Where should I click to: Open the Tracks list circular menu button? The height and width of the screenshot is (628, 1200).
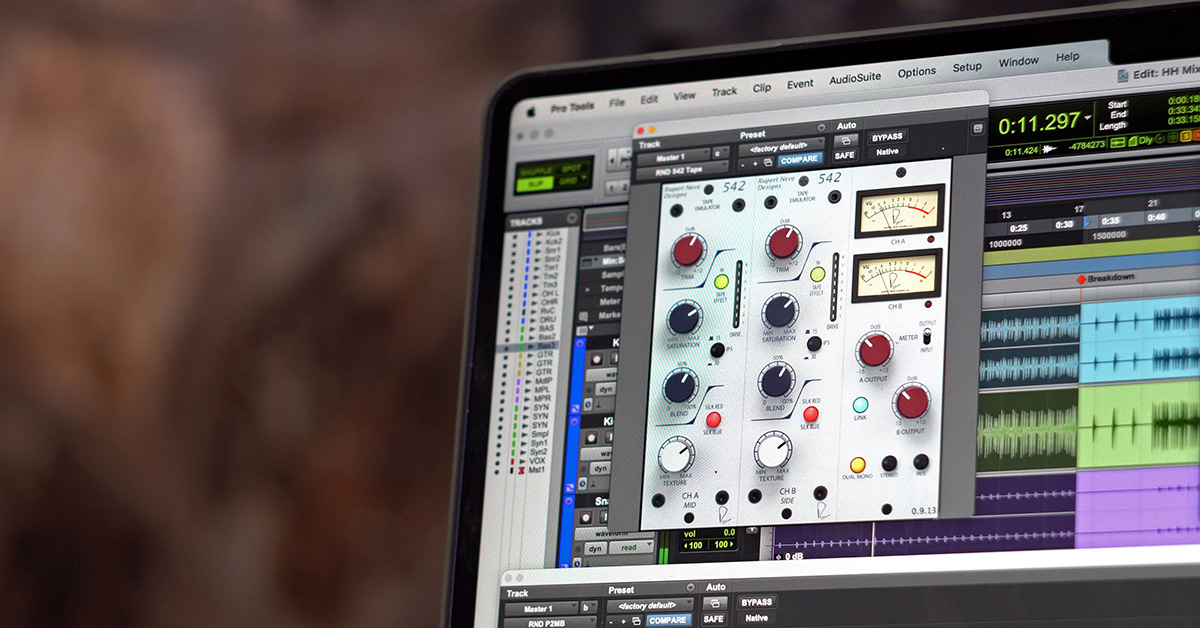[x=572, y=218]
